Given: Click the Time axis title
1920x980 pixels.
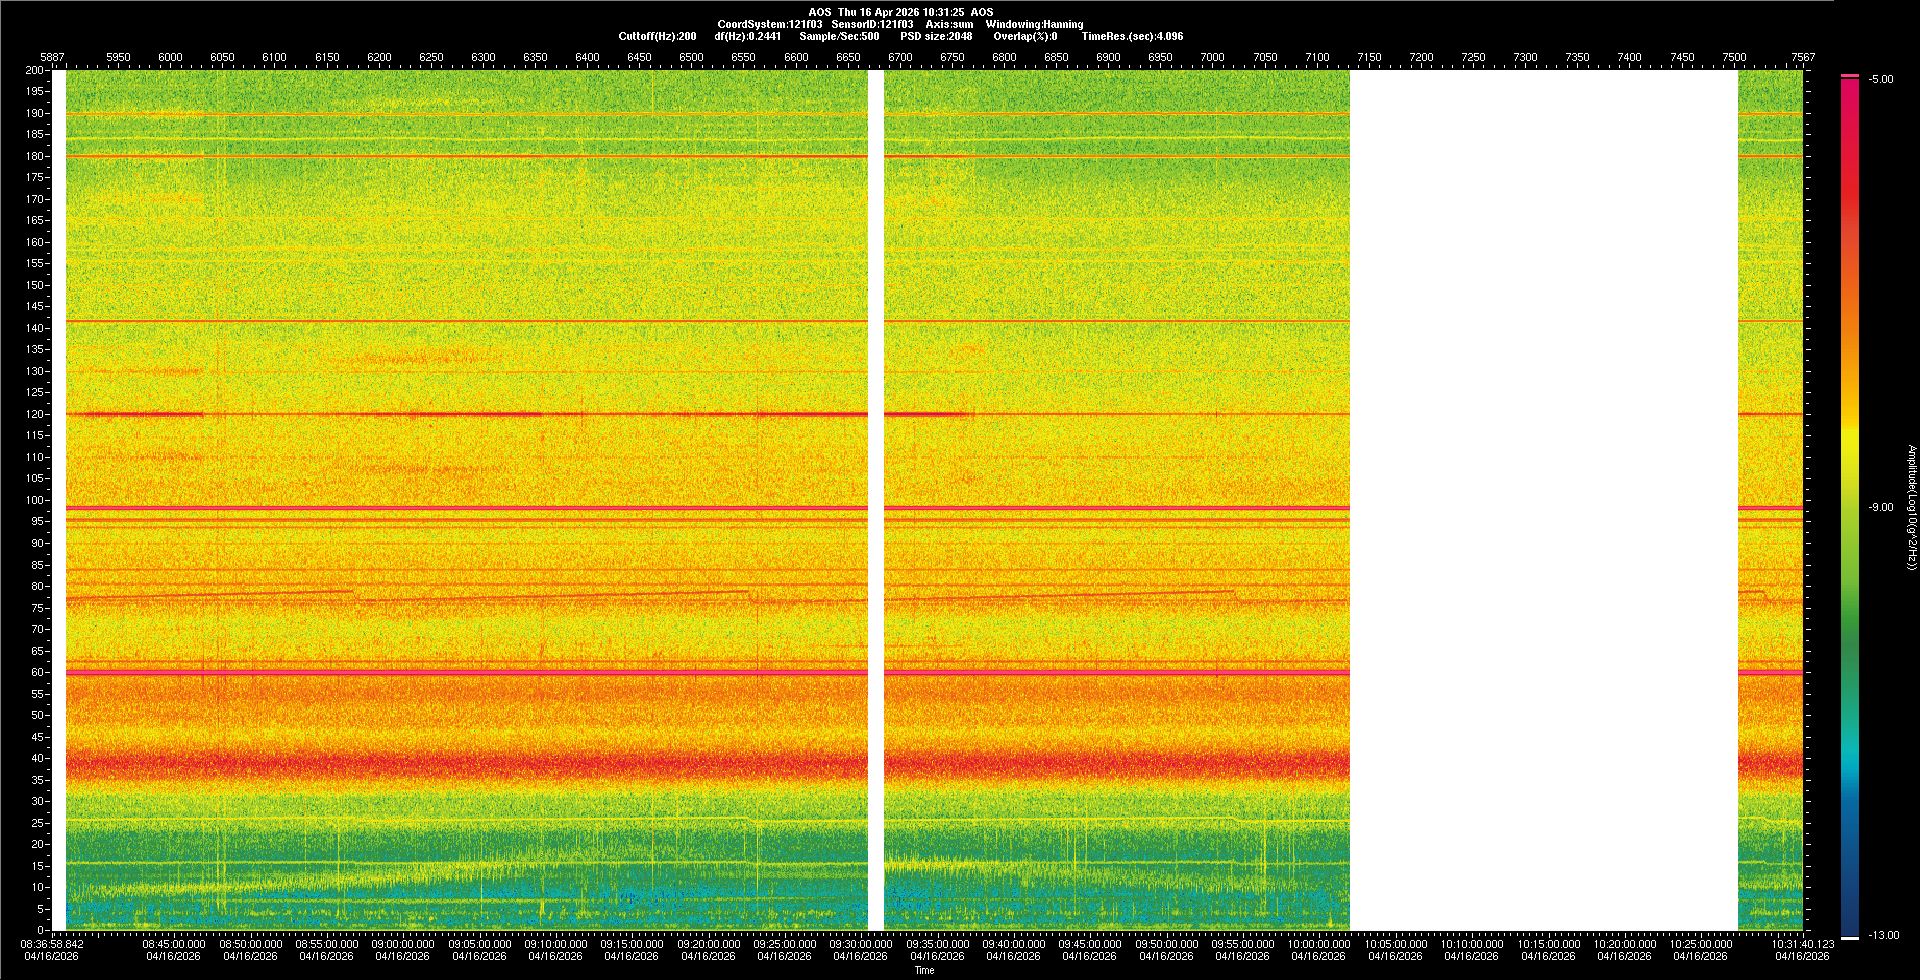Looking at the screenshot, I should [x=924, y=970].
